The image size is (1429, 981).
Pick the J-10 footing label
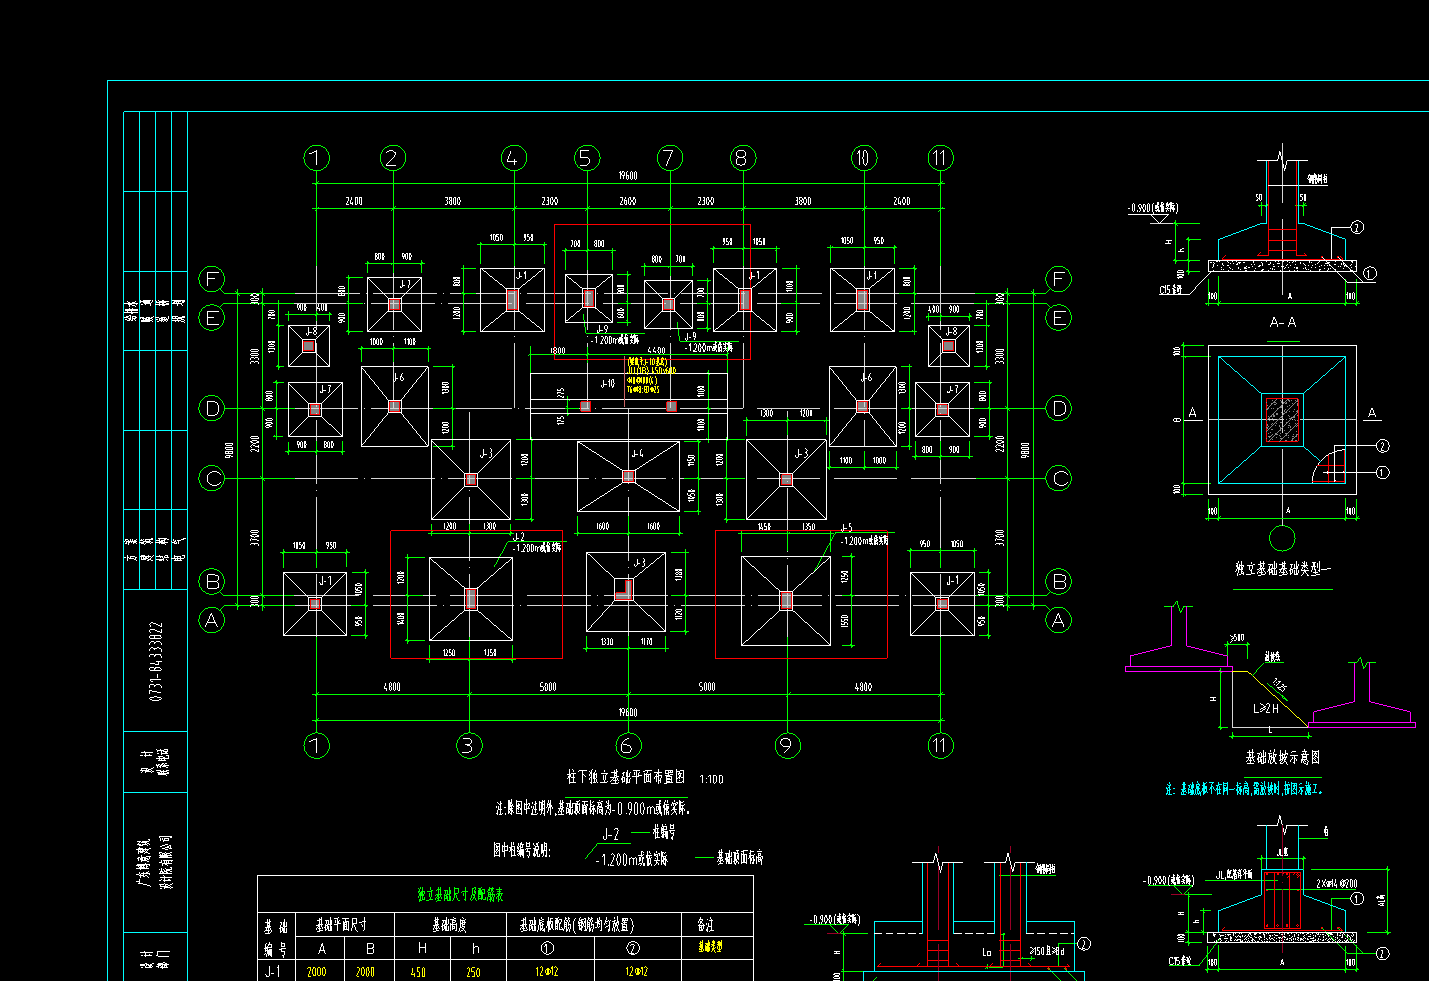tap(607, 383)
